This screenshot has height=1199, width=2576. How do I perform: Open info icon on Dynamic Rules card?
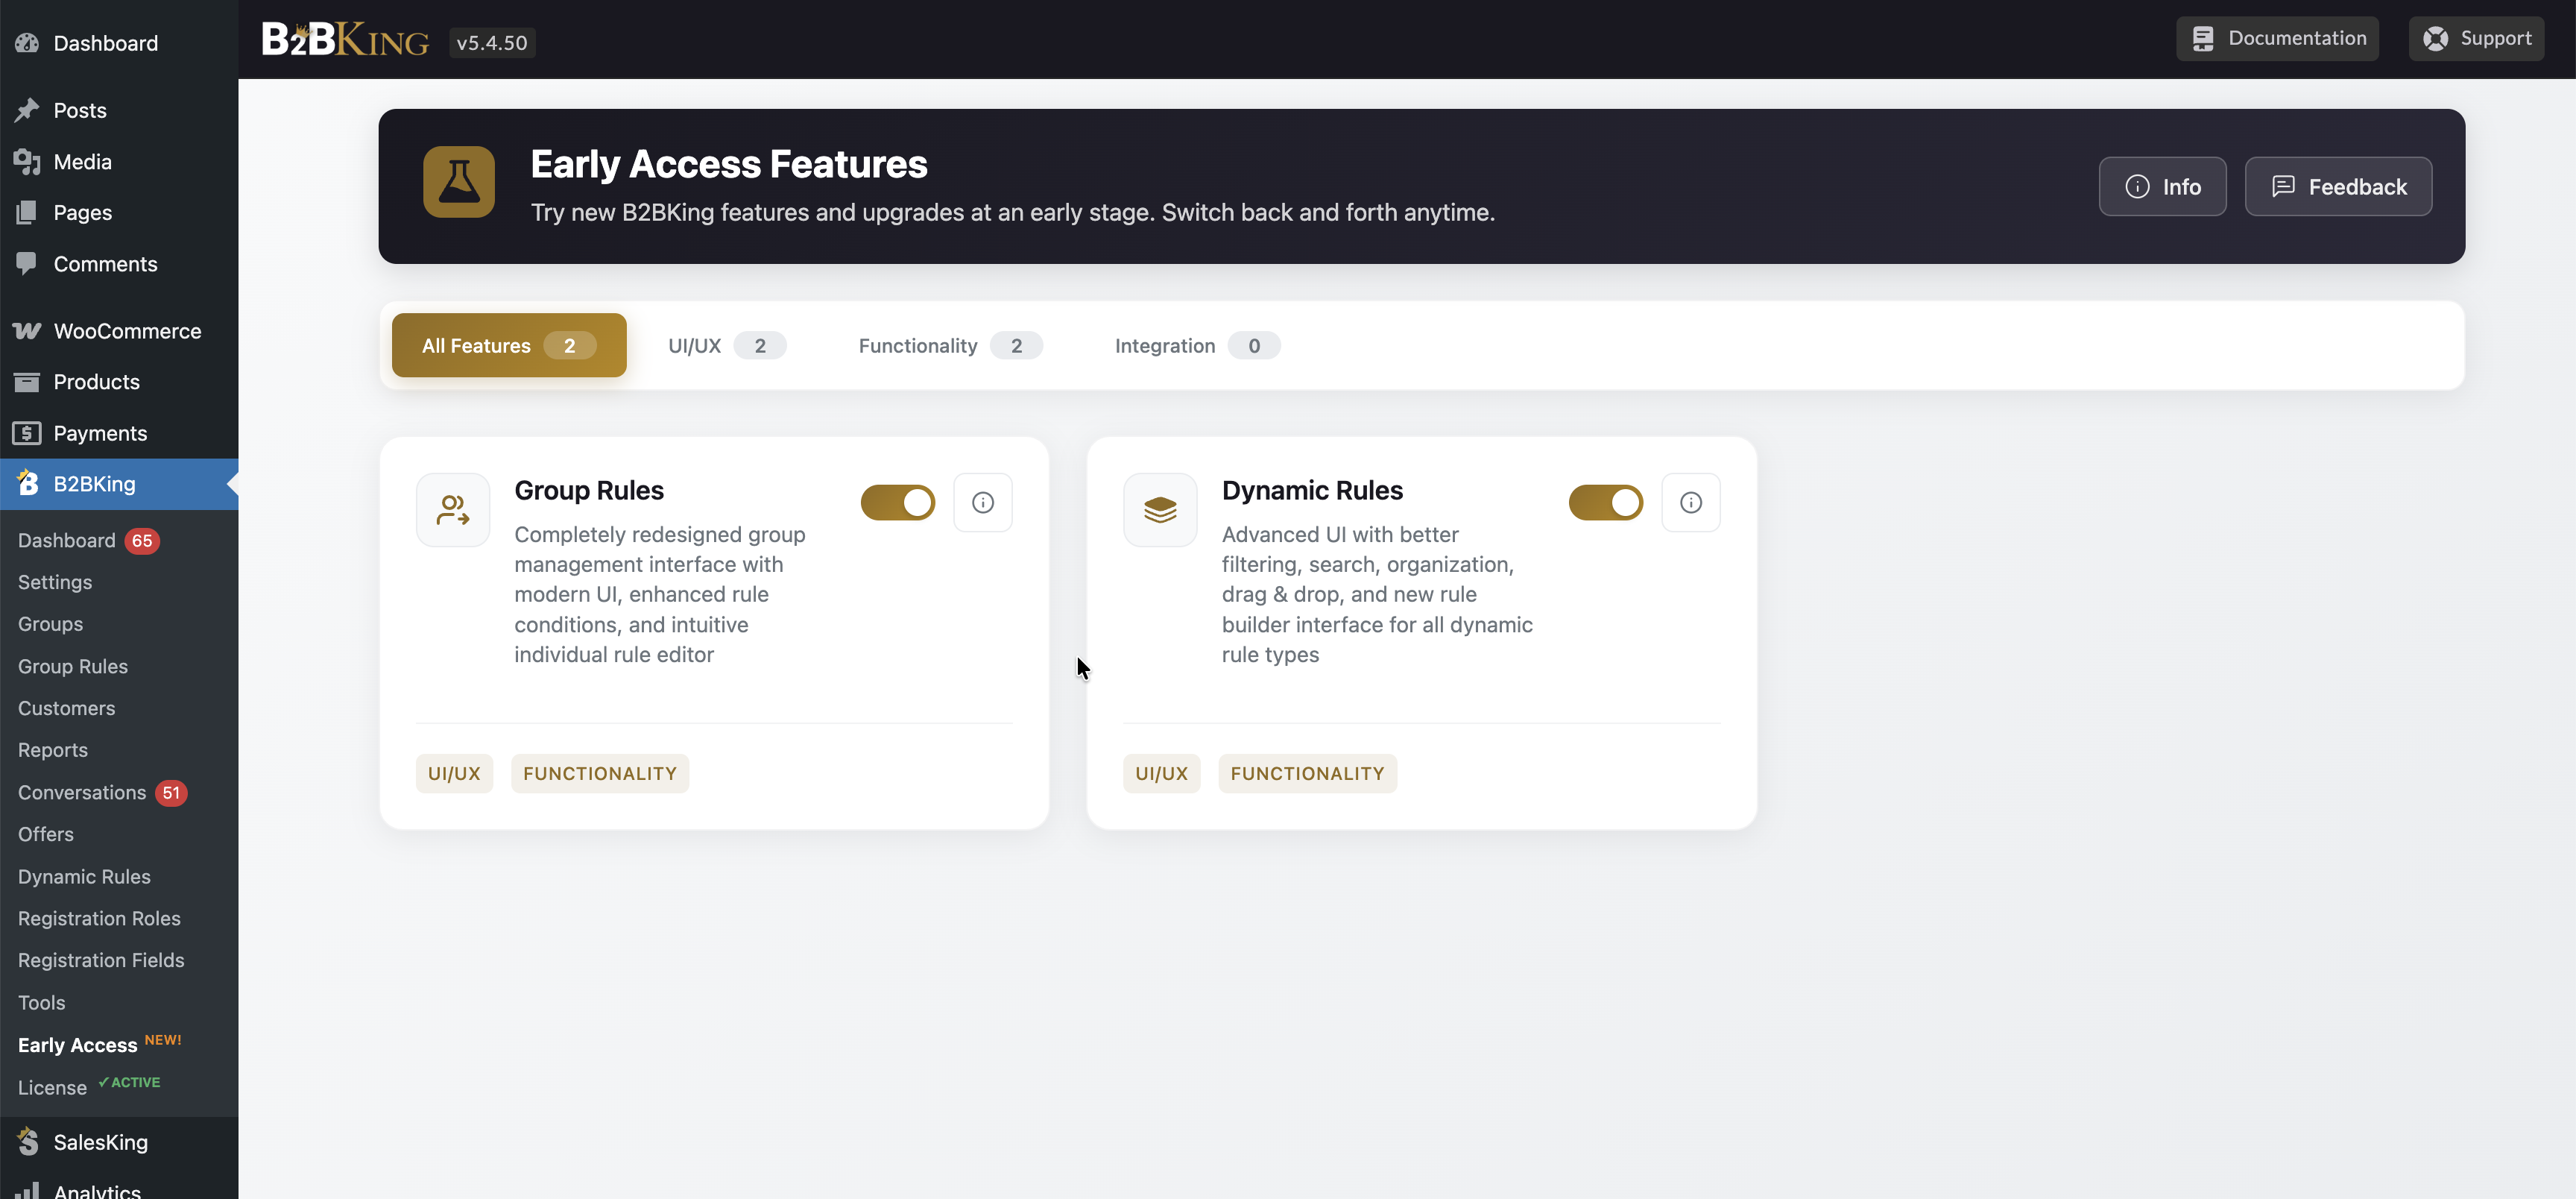(1690, 503)
